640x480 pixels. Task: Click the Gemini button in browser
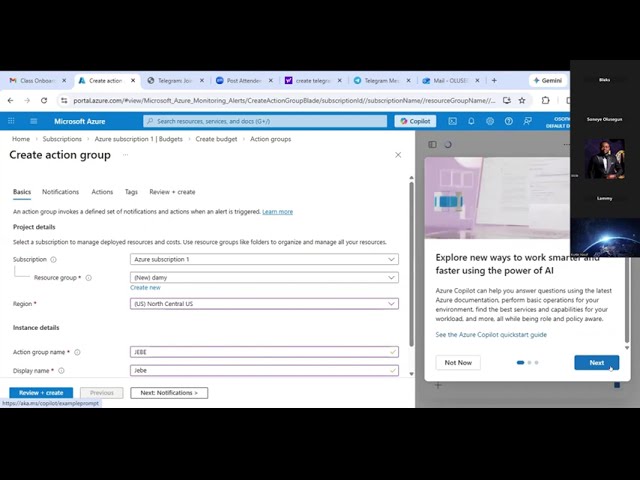click(x=548, y=81)
